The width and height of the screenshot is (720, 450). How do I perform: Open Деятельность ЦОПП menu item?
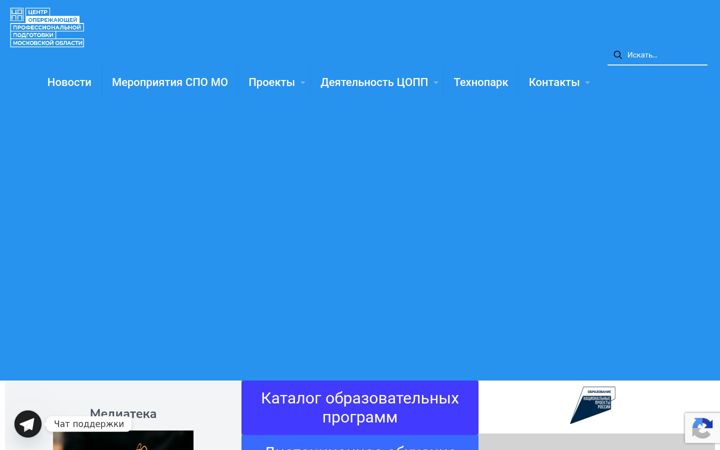pyautogui.click(x=374, y=83)
